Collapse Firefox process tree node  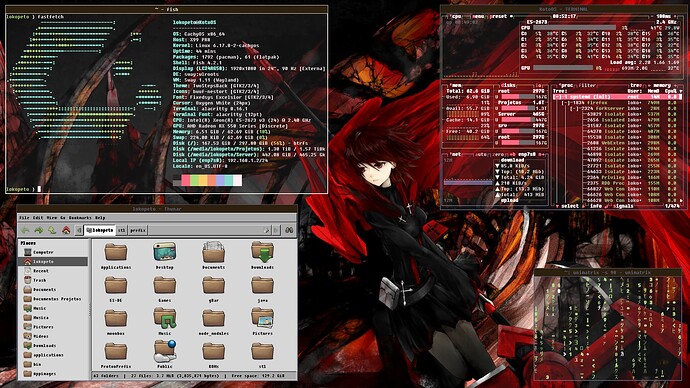566,102
